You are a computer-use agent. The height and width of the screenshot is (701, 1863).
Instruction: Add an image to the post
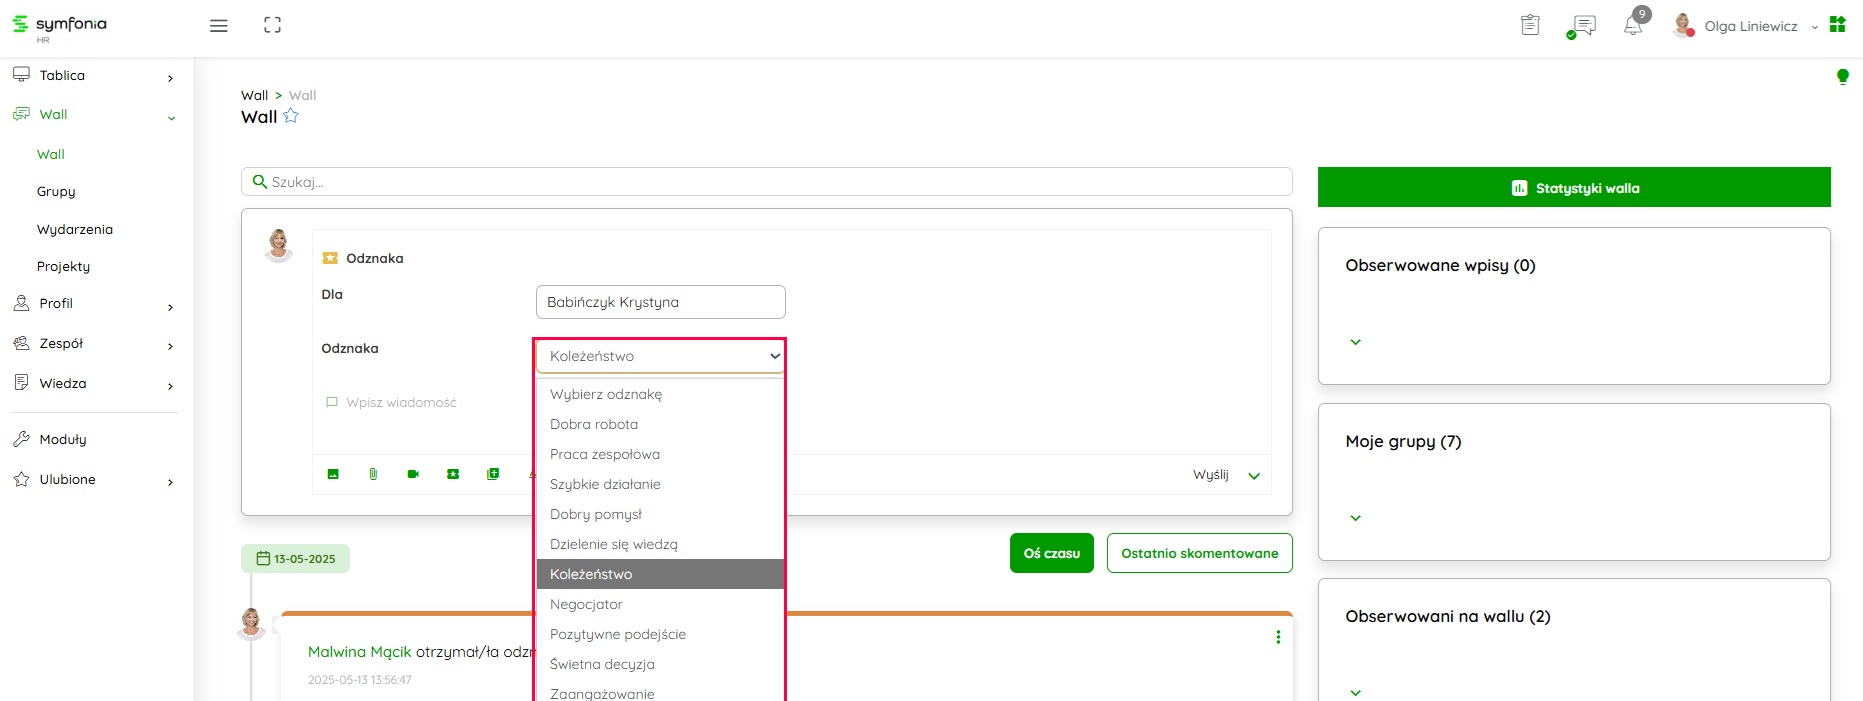(x=333, y=474)
